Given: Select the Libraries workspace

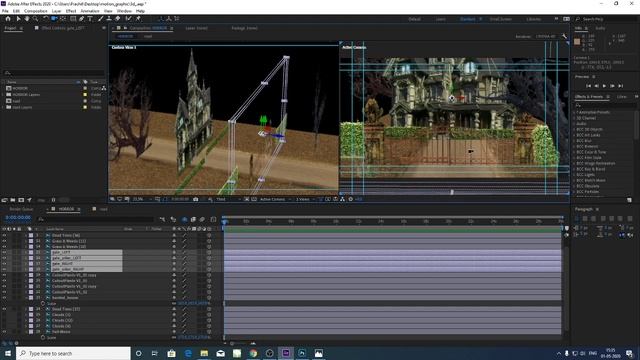Looking at the screenshot, I should pyautogui.click(x=533, y=19).
